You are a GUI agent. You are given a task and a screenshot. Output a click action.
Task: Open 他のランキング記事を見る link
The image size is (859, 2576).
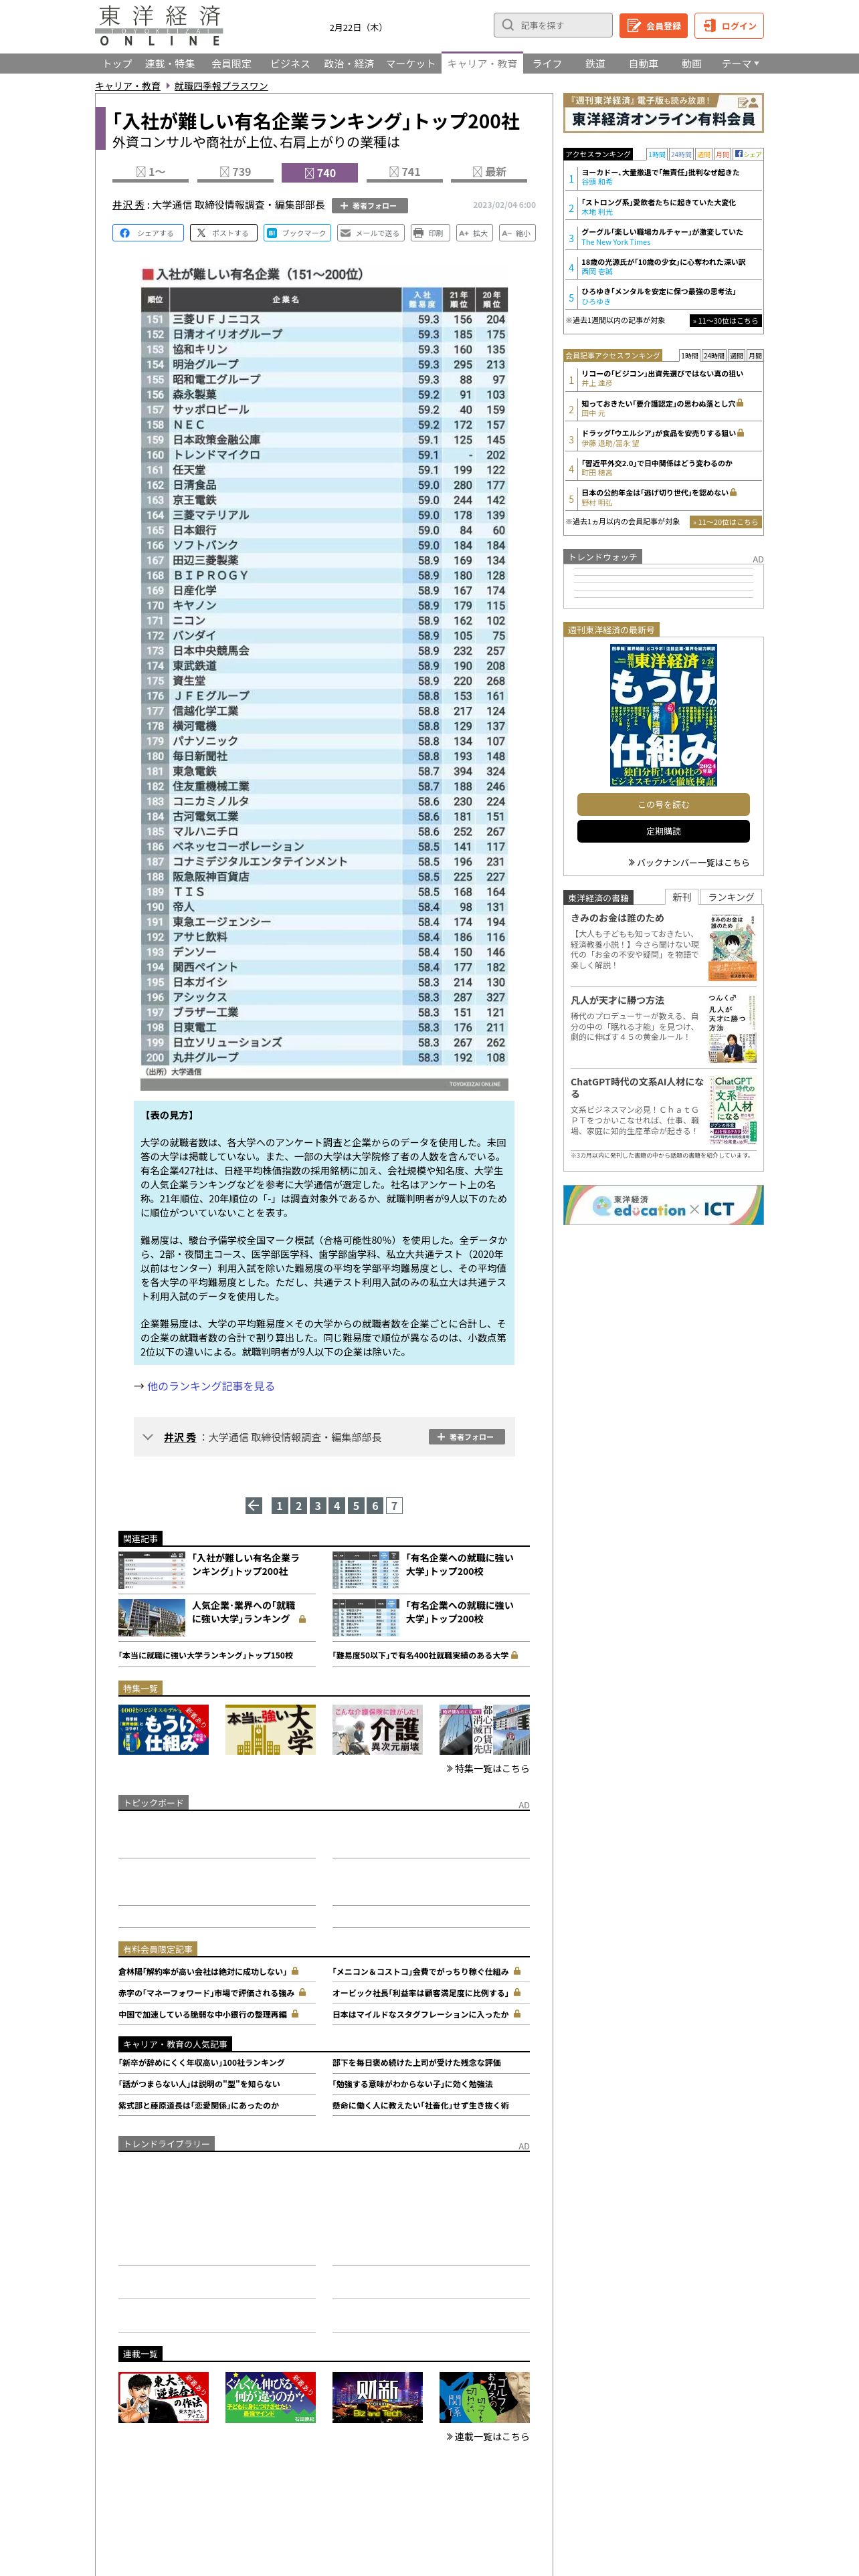(x=211, y=1386)
